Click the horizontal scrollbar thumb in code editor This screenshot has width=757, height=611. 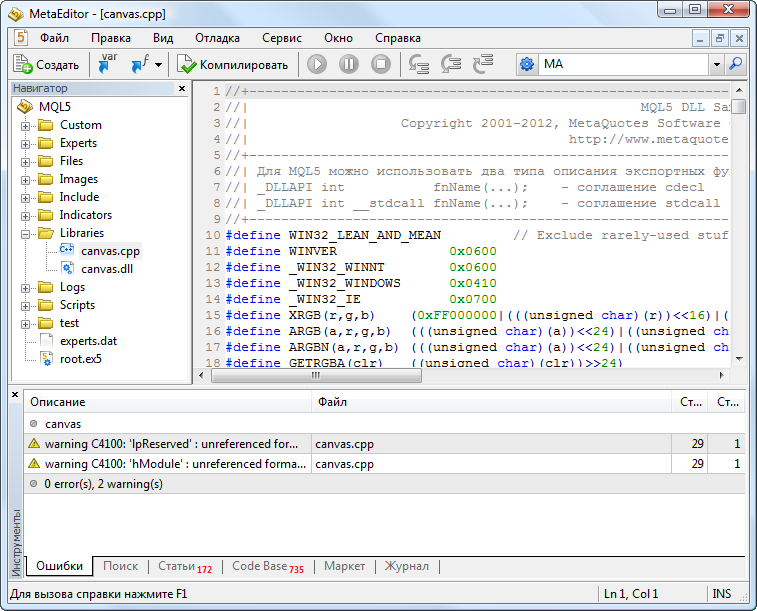[x=316, y=375]
